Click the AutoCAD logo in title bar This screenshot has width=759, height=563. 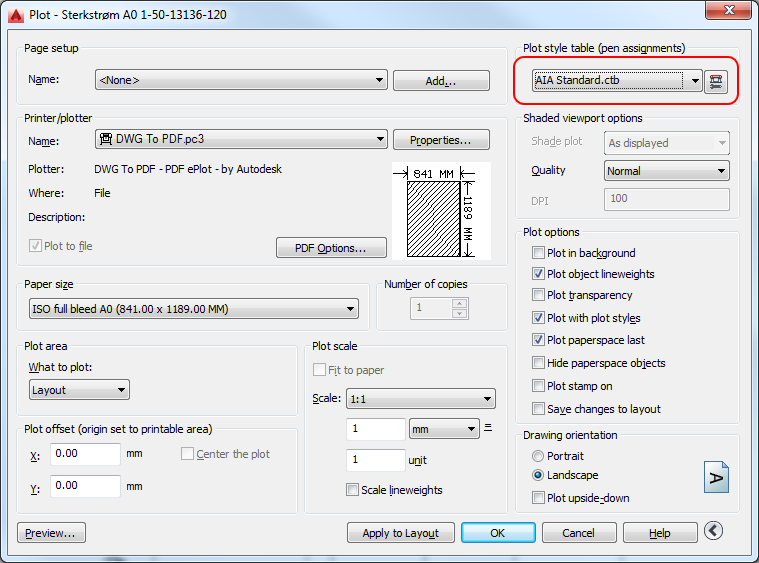[x=13, y=13]
